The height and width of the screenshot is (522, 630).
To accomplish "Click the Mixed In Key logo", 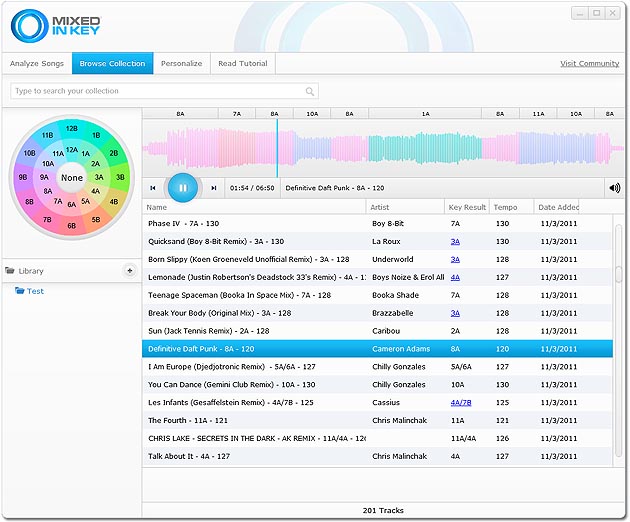I will pyautogui.click(x=55, y=26).
